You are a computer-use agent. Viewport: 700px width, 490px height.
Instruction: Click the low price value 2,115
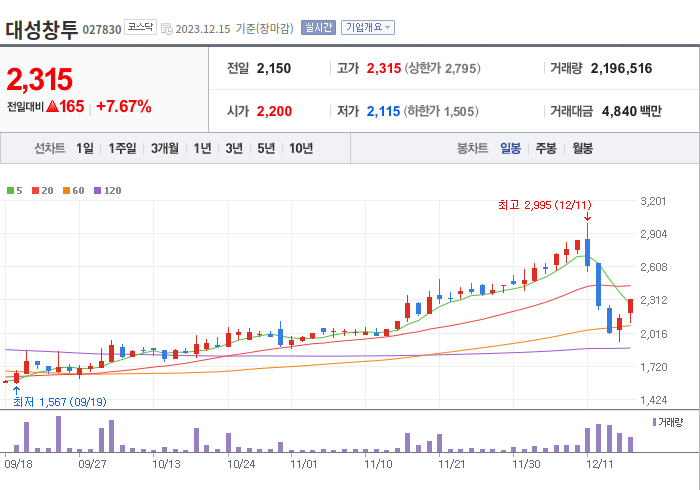click(x=383, y=111)
